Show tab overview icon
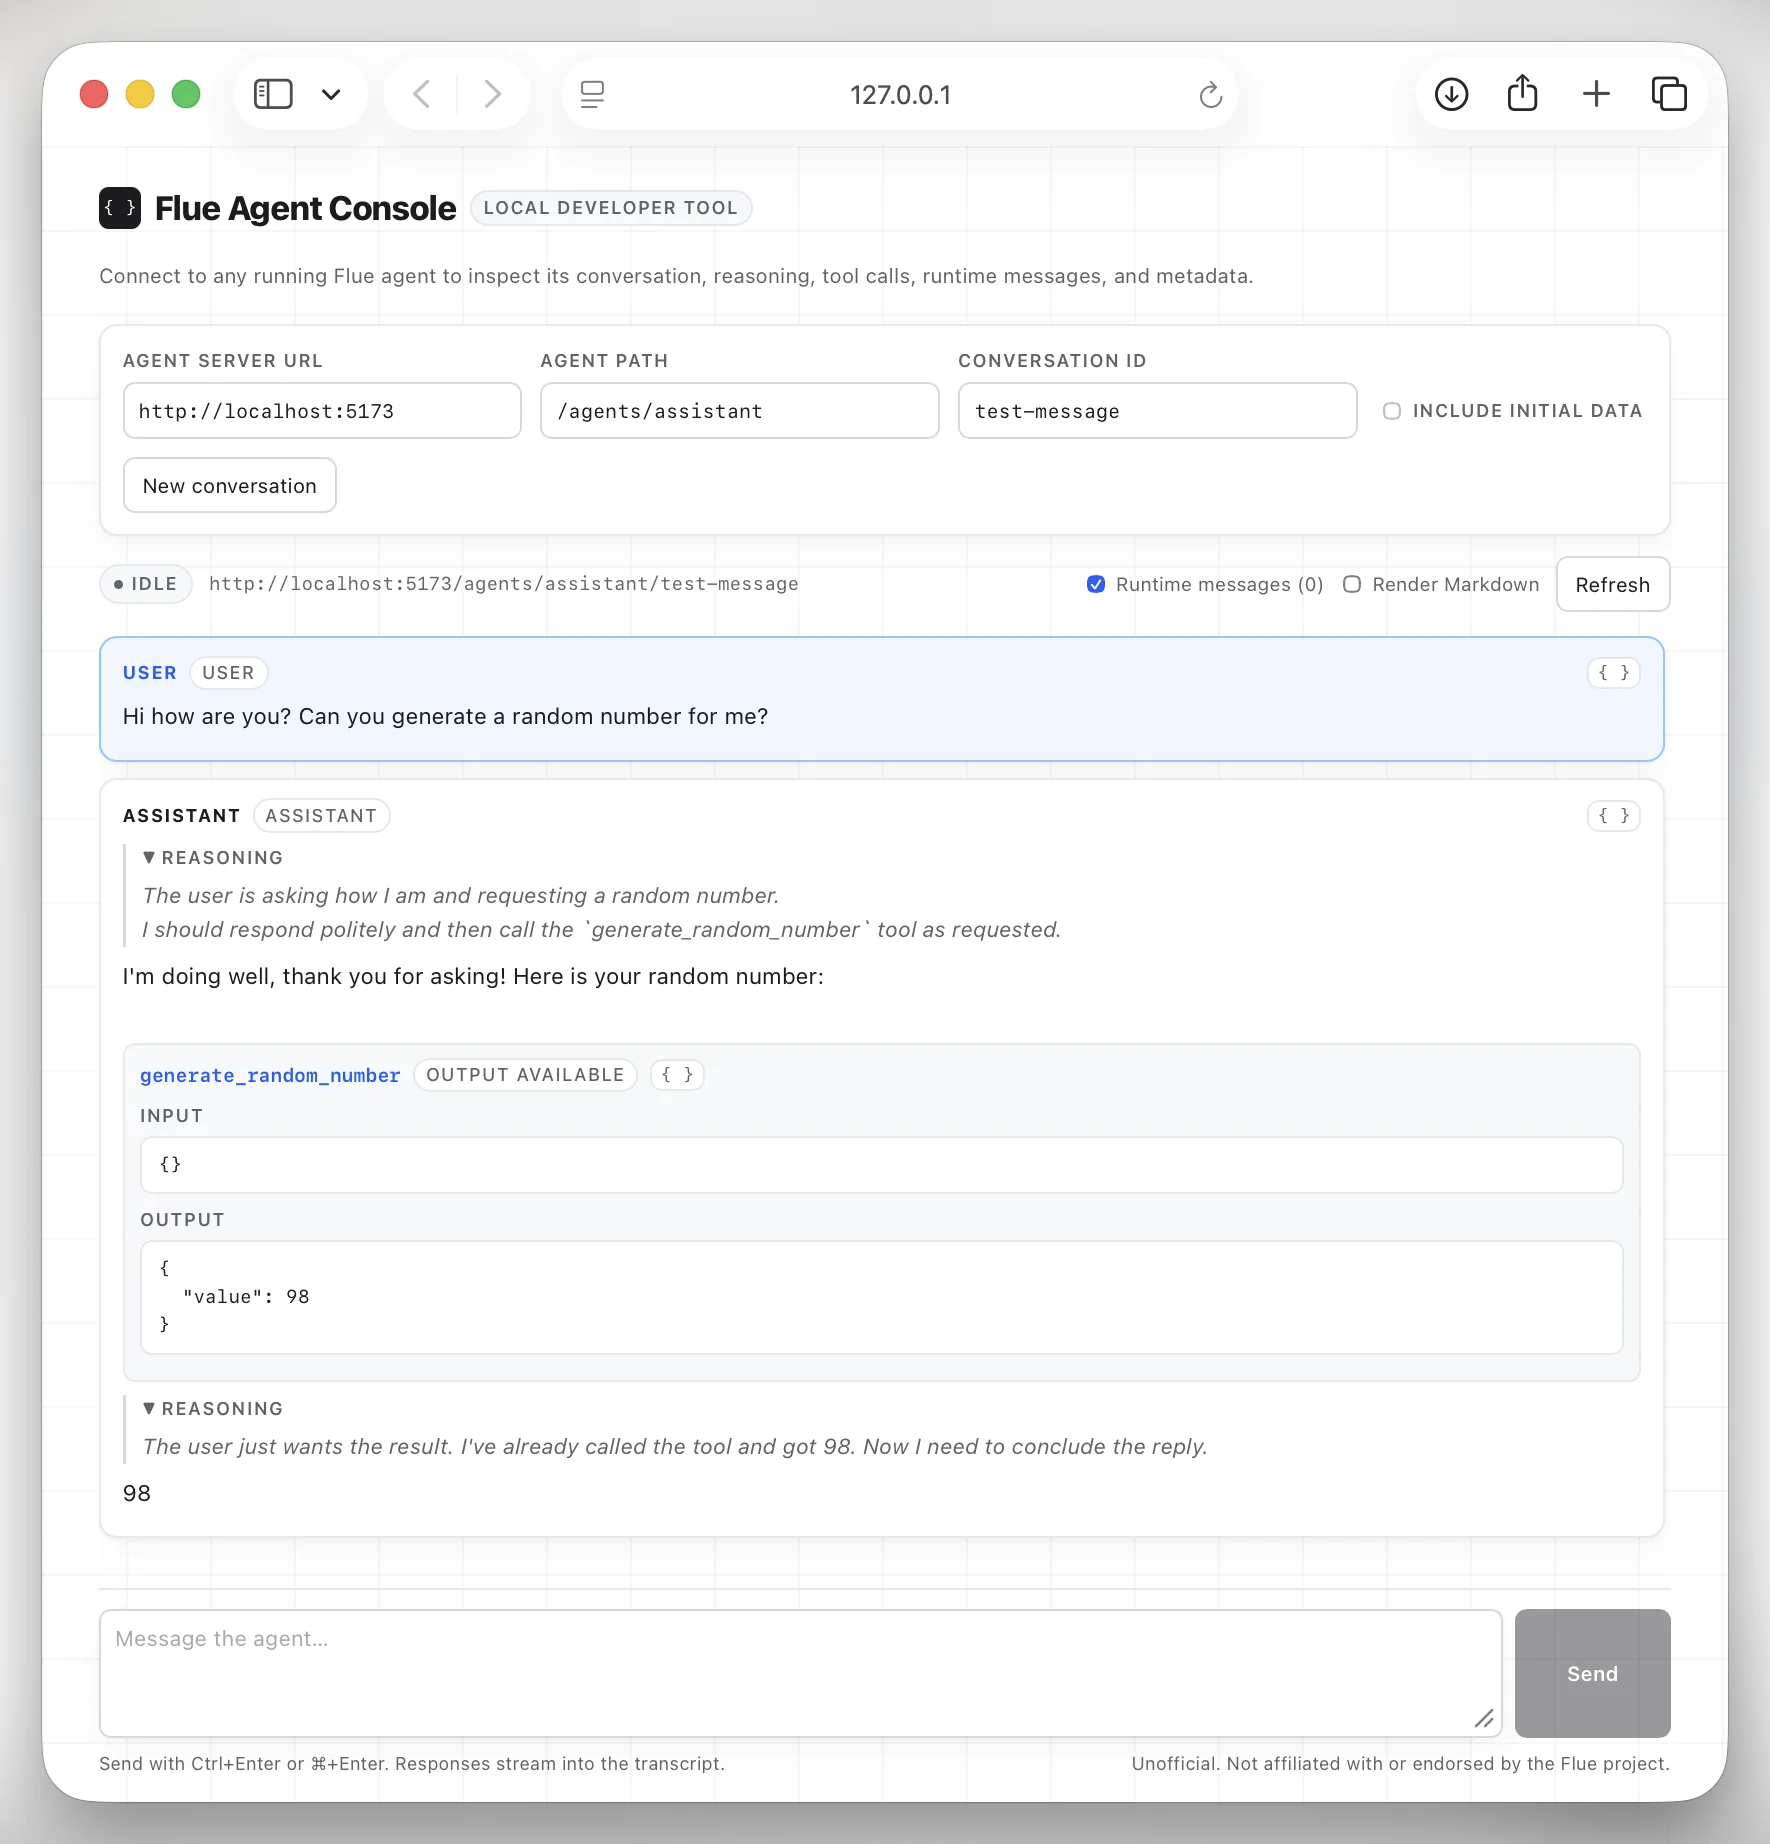Viewport: 1770px width, 1844px height. 1669,94
